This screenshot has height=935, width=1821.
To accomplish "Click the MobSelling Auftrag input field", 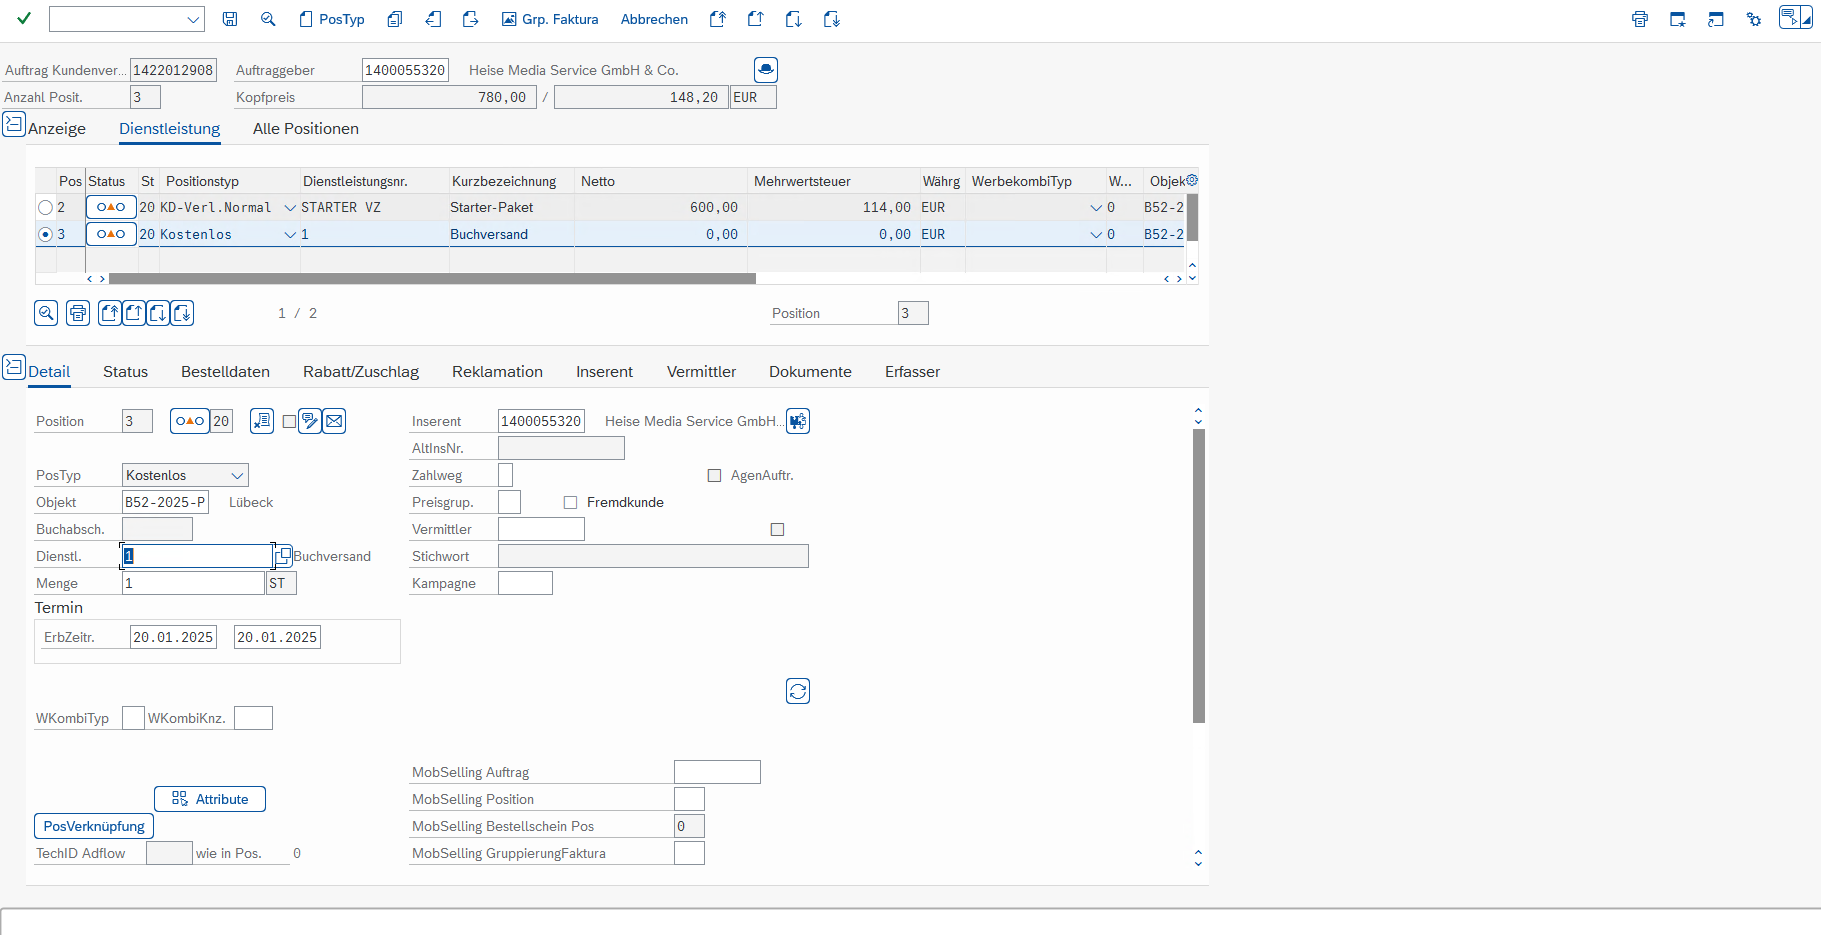I will [x=717, y=772].
